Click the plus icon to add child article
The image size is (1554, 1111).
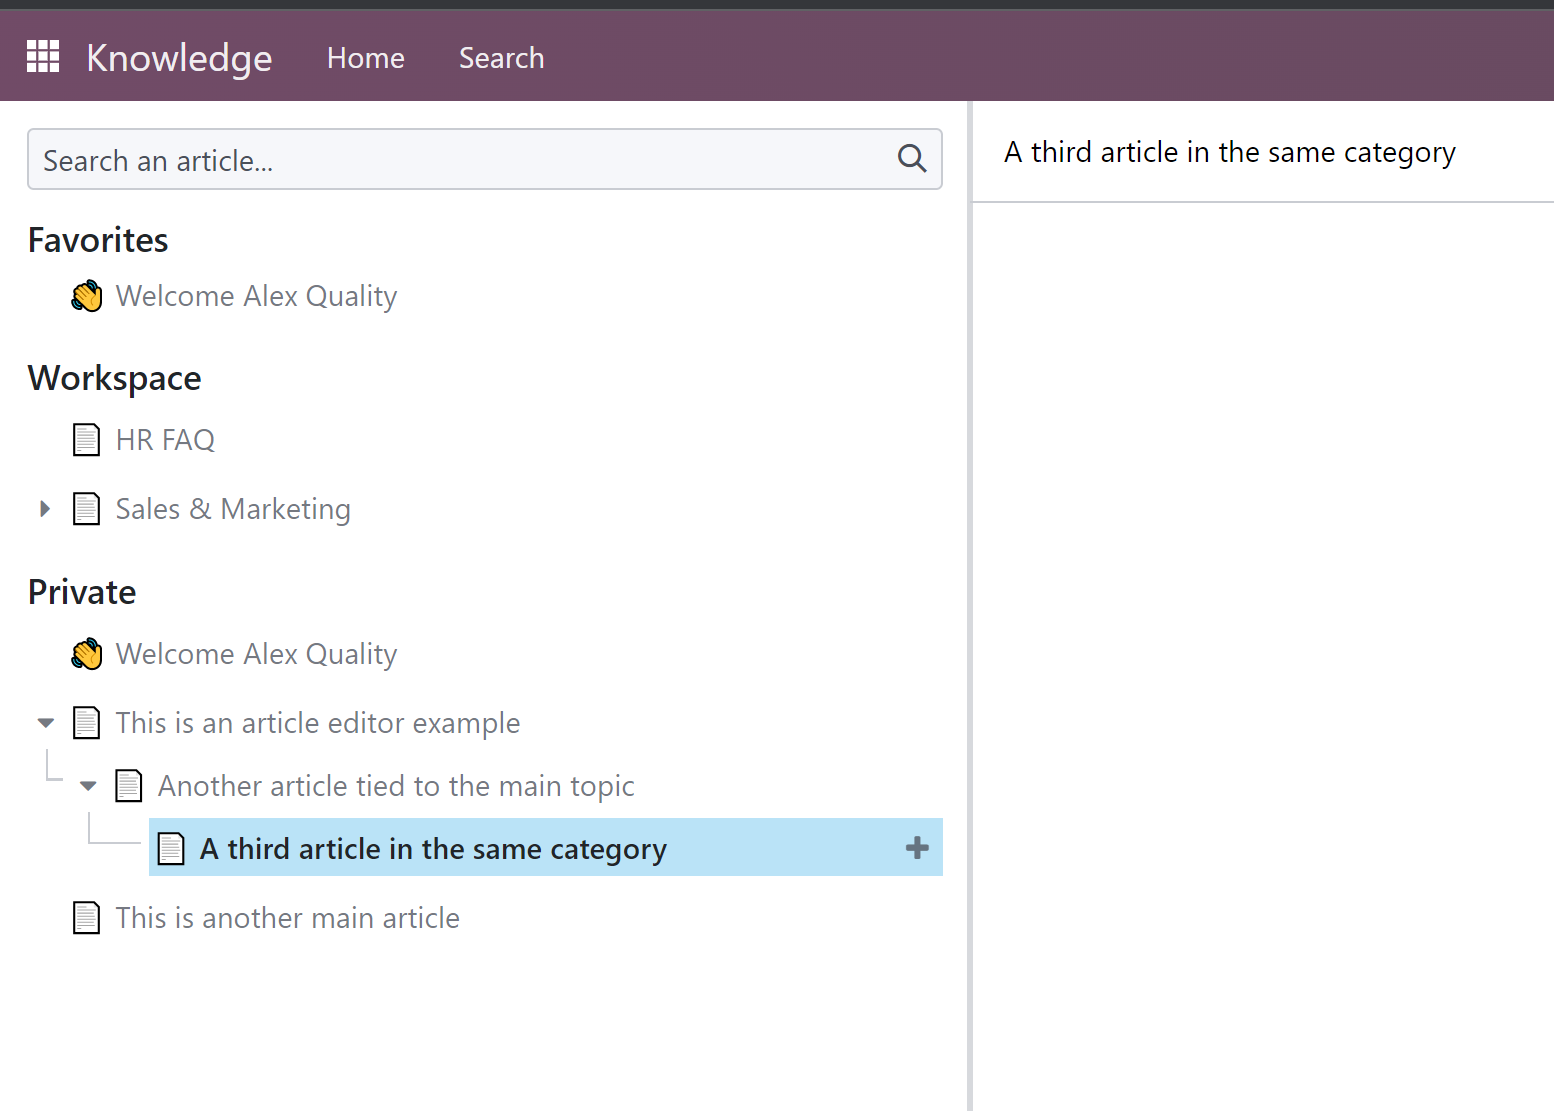coord(916,848)
